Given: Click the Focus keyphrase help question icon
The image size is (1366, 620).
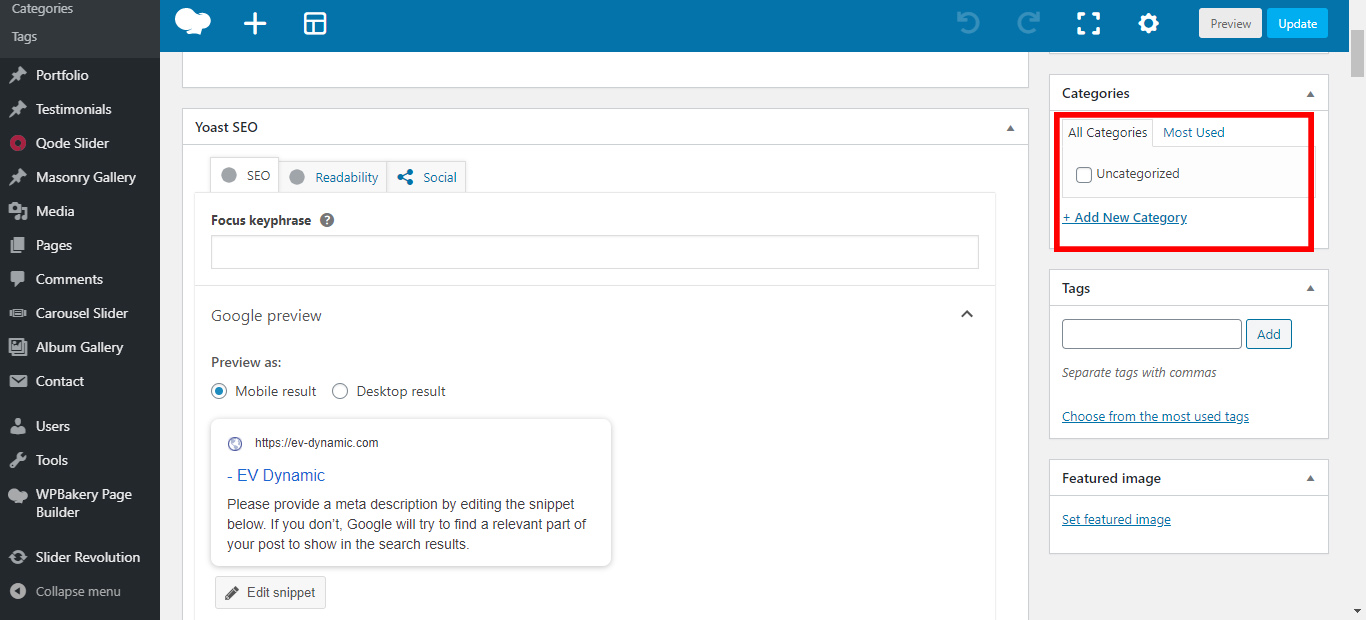Looking at the screenshot, I should pos(327,220).
